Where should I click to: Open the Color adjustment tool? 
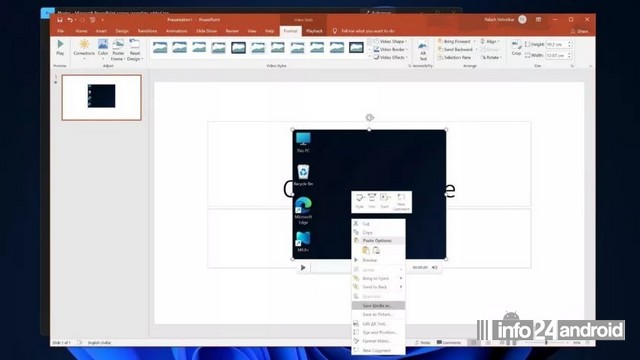(x=103, y=48)
